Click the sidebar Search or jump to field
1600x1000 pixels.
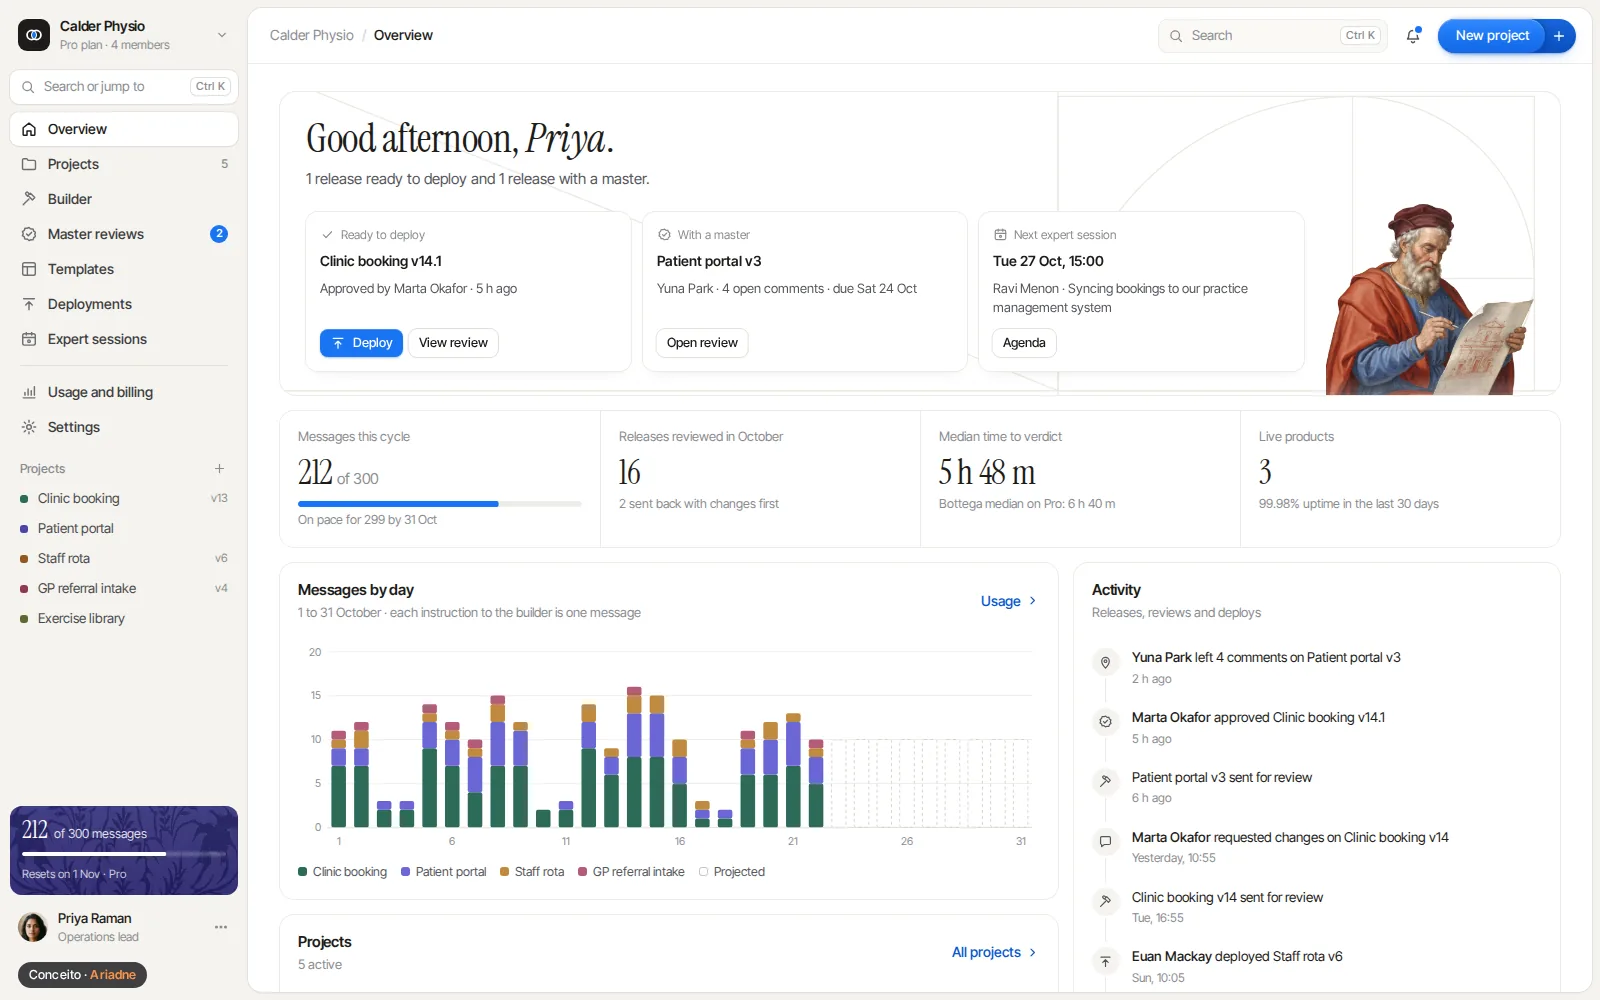coord(124,87)
